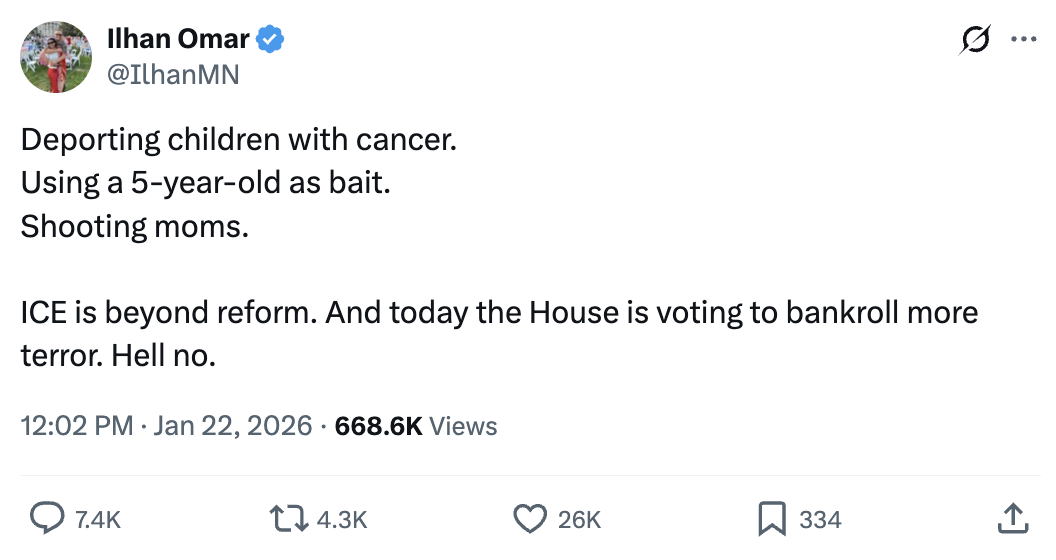
Task: Click the Grok slashed-circle icon
Action: pyautogui.click(x=974, y=40)
